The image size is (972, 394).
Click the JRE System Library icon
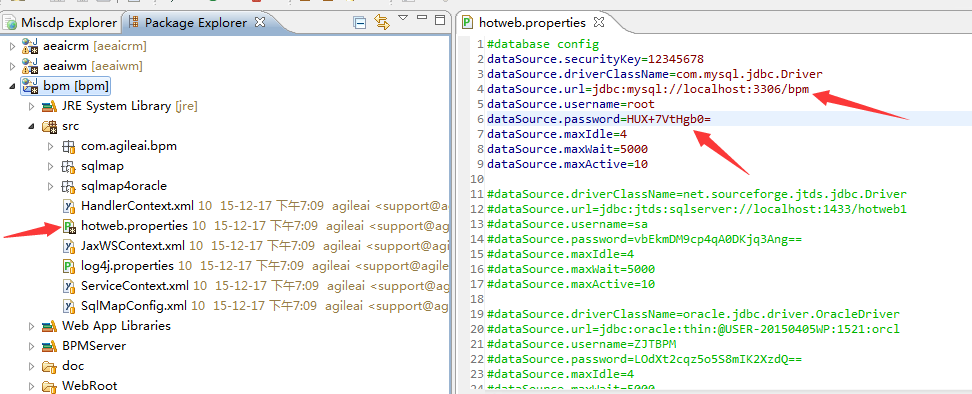[x=50, y=106]
